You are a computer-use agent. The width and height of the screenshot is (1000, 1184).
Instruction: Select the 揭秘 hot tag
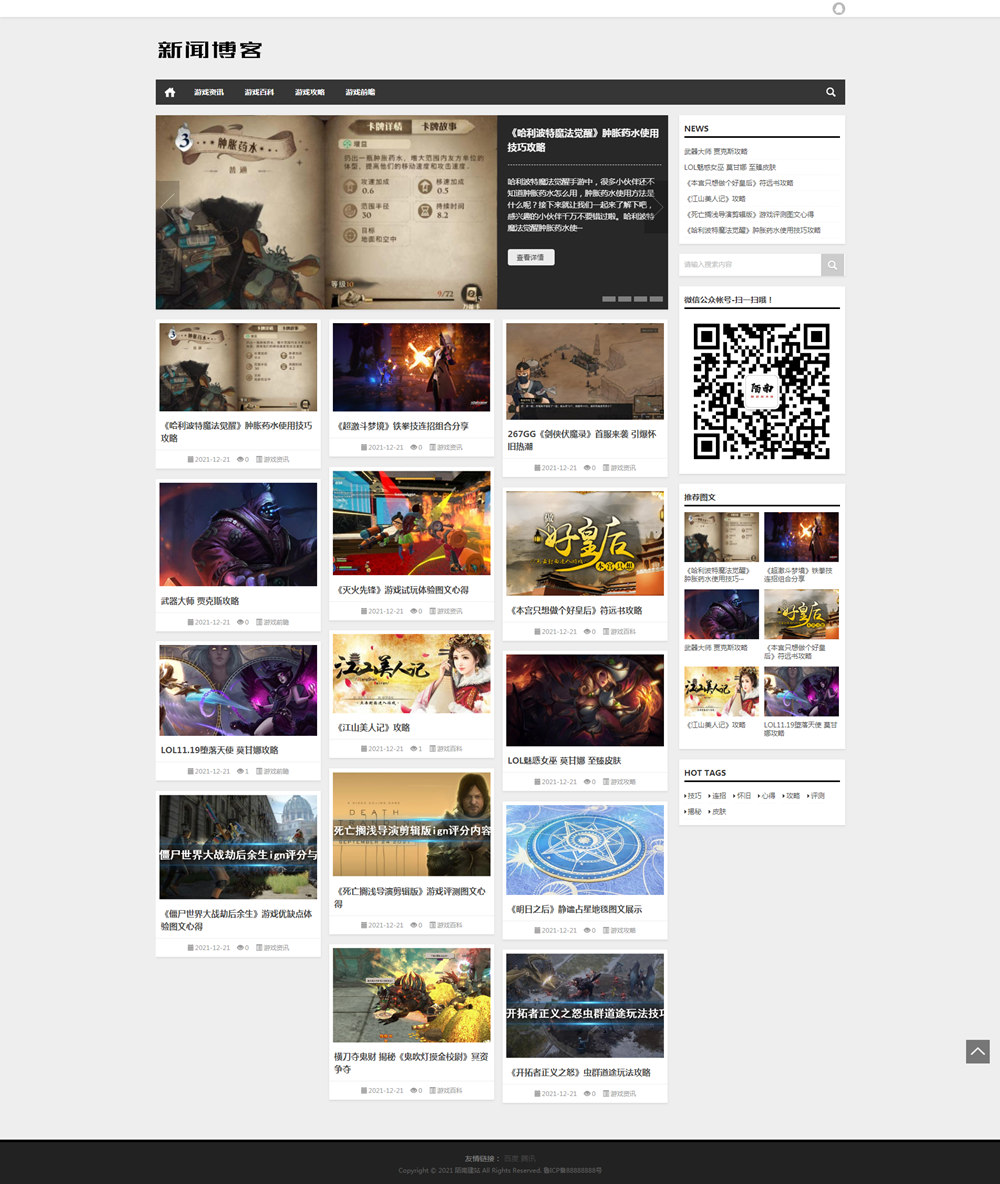pos(694,812)
